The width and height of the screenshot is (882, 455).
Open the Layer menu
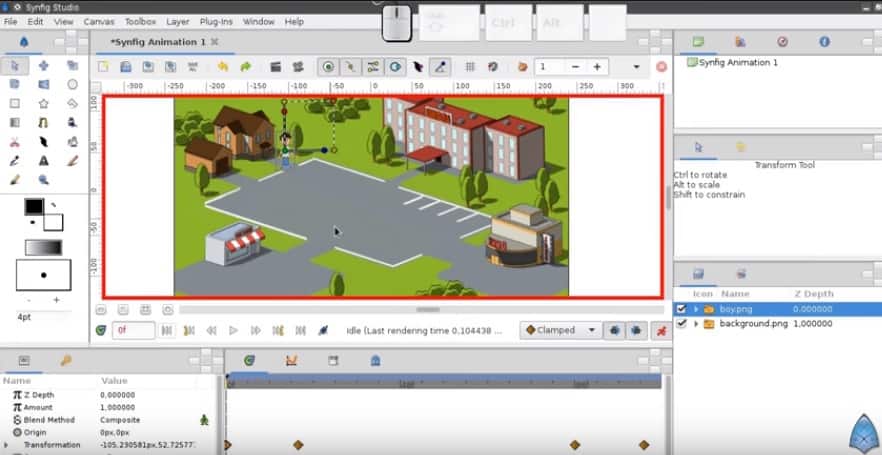(x=178, y=21)
